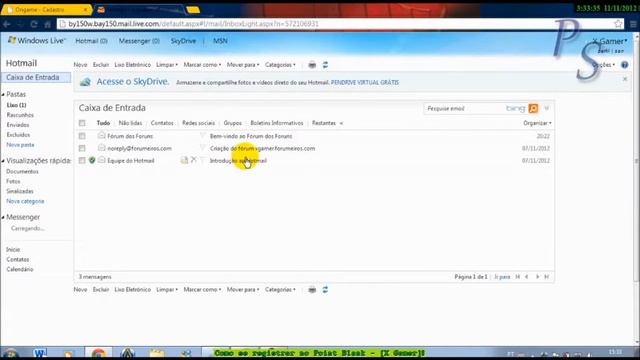Click the refresh icon in top toolbar
The height and width of the screenshot is (360, 640).
click(325, 65)
